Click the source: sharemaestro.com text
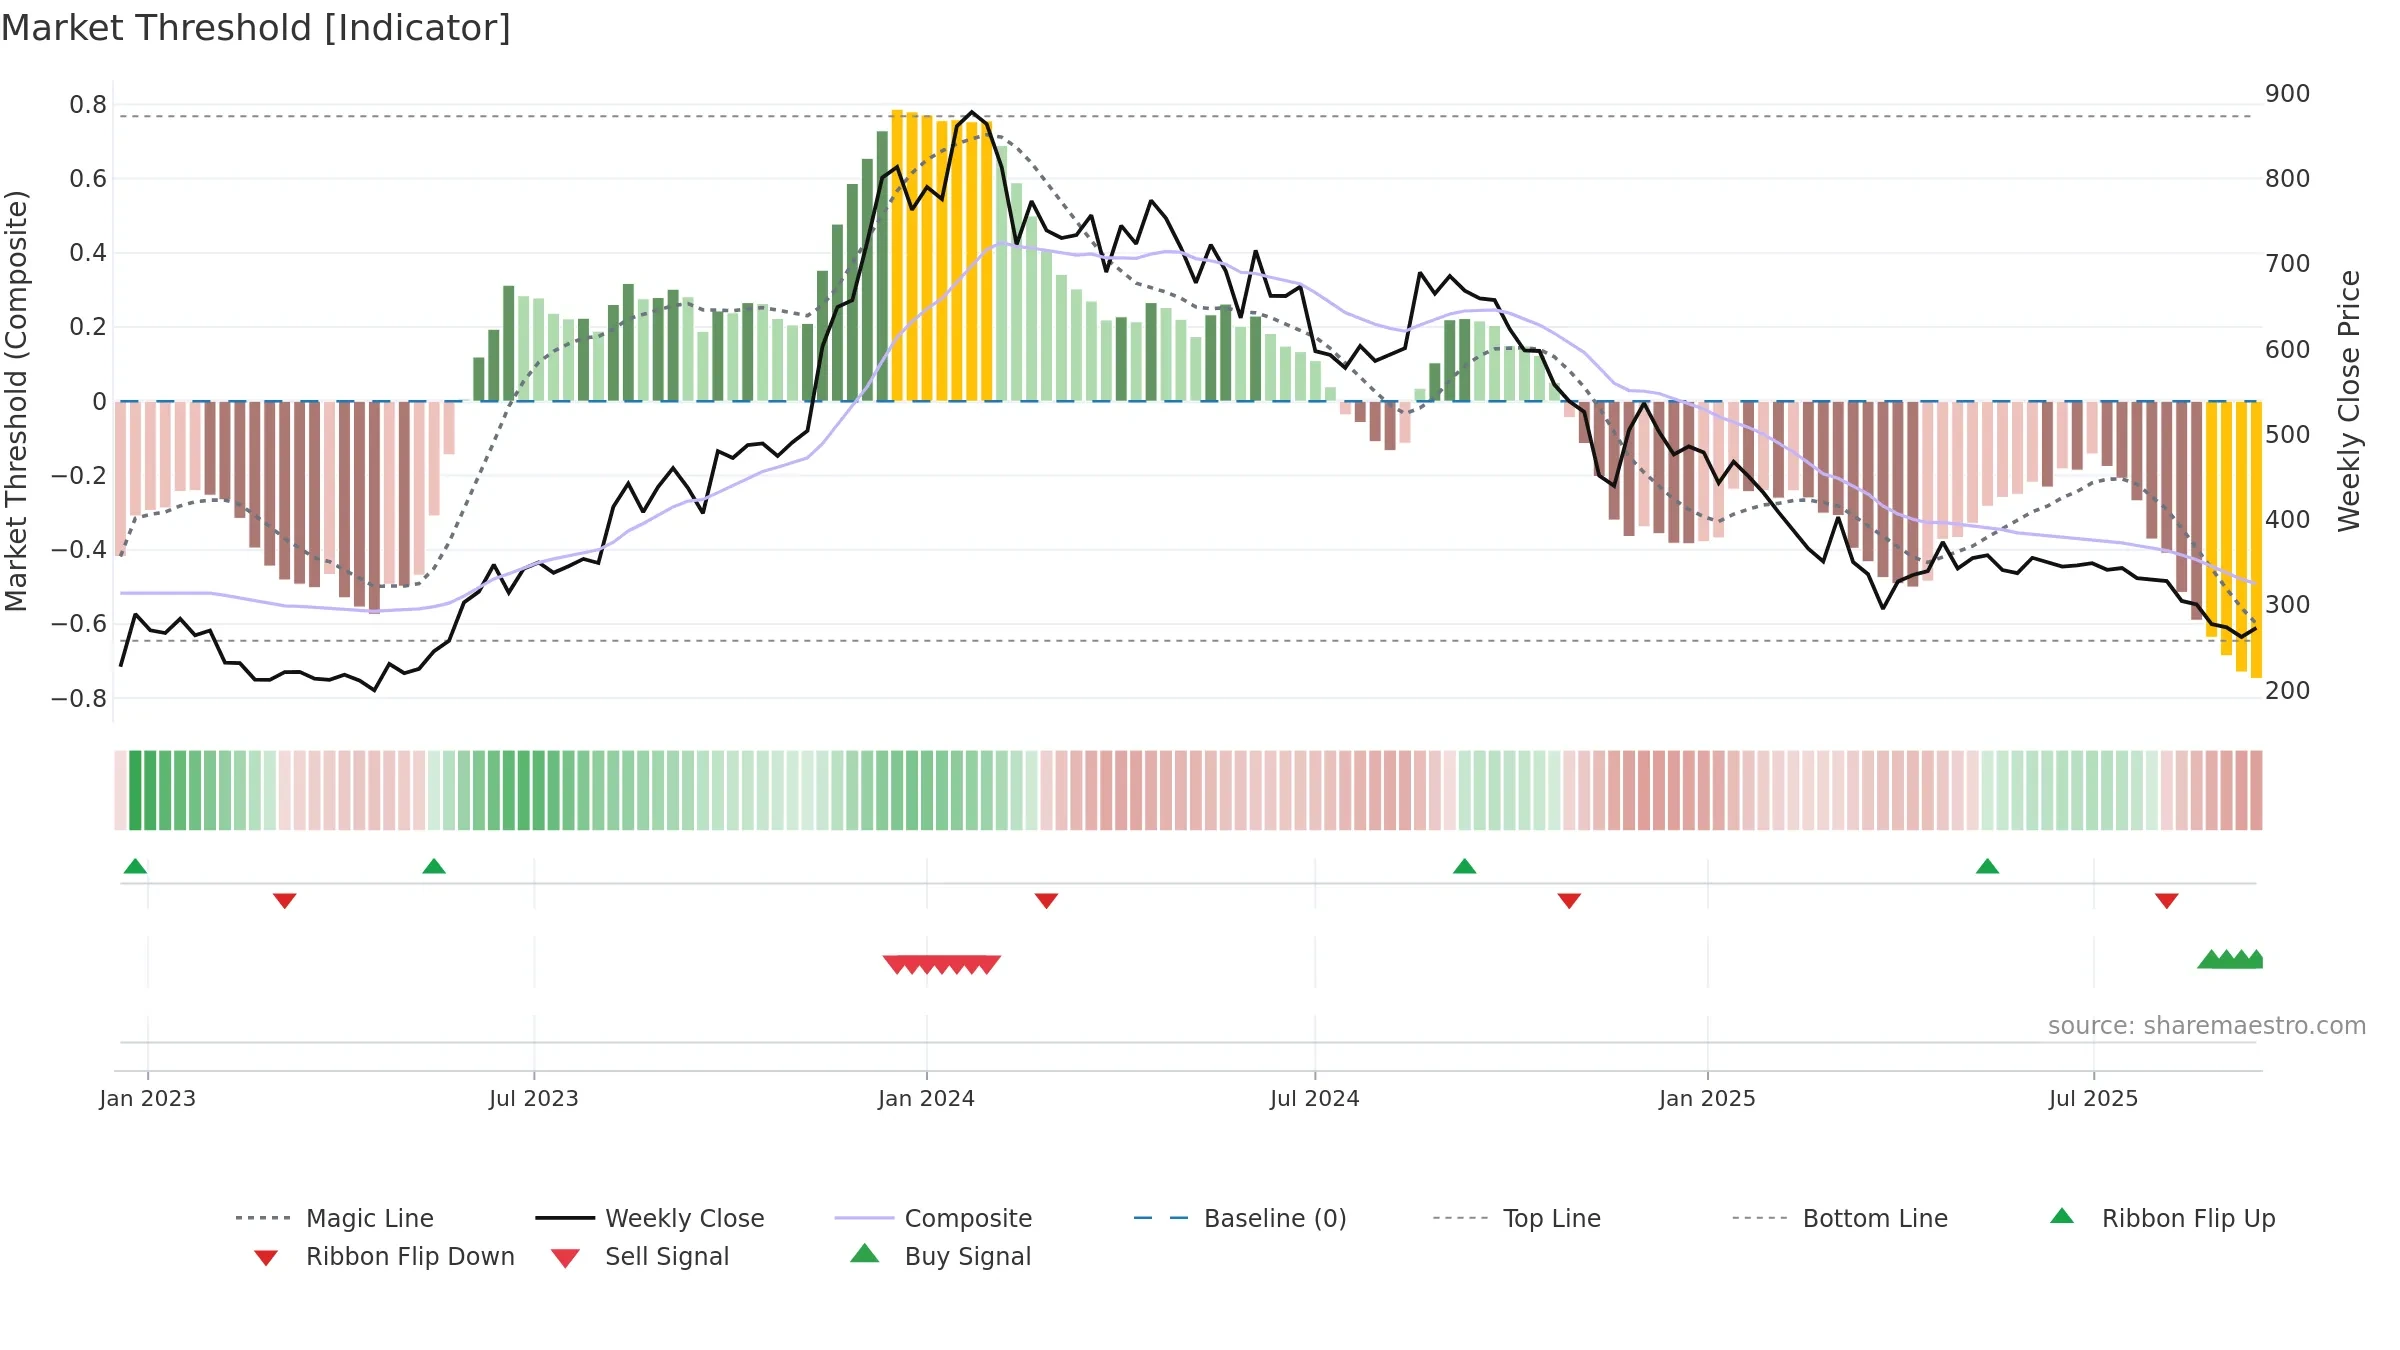The width and height of the screenshot is (2400, 1350). coord(2206,1026)
